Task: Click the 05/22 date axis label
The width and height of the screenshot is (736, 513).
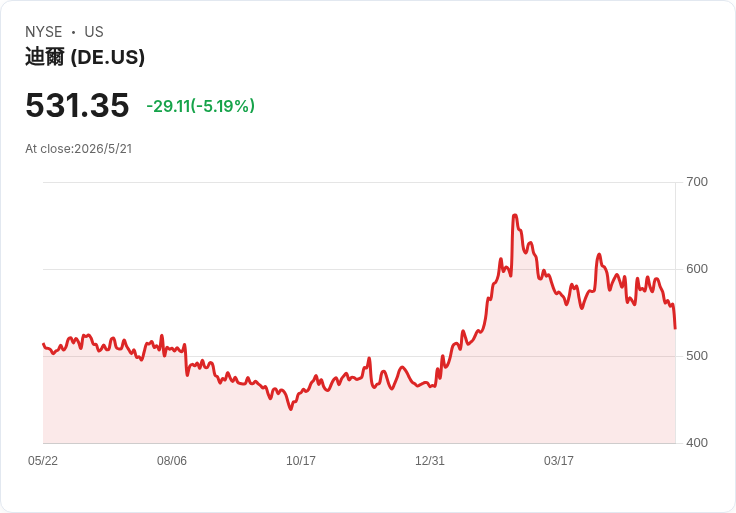Action: (x=43, y=460)
